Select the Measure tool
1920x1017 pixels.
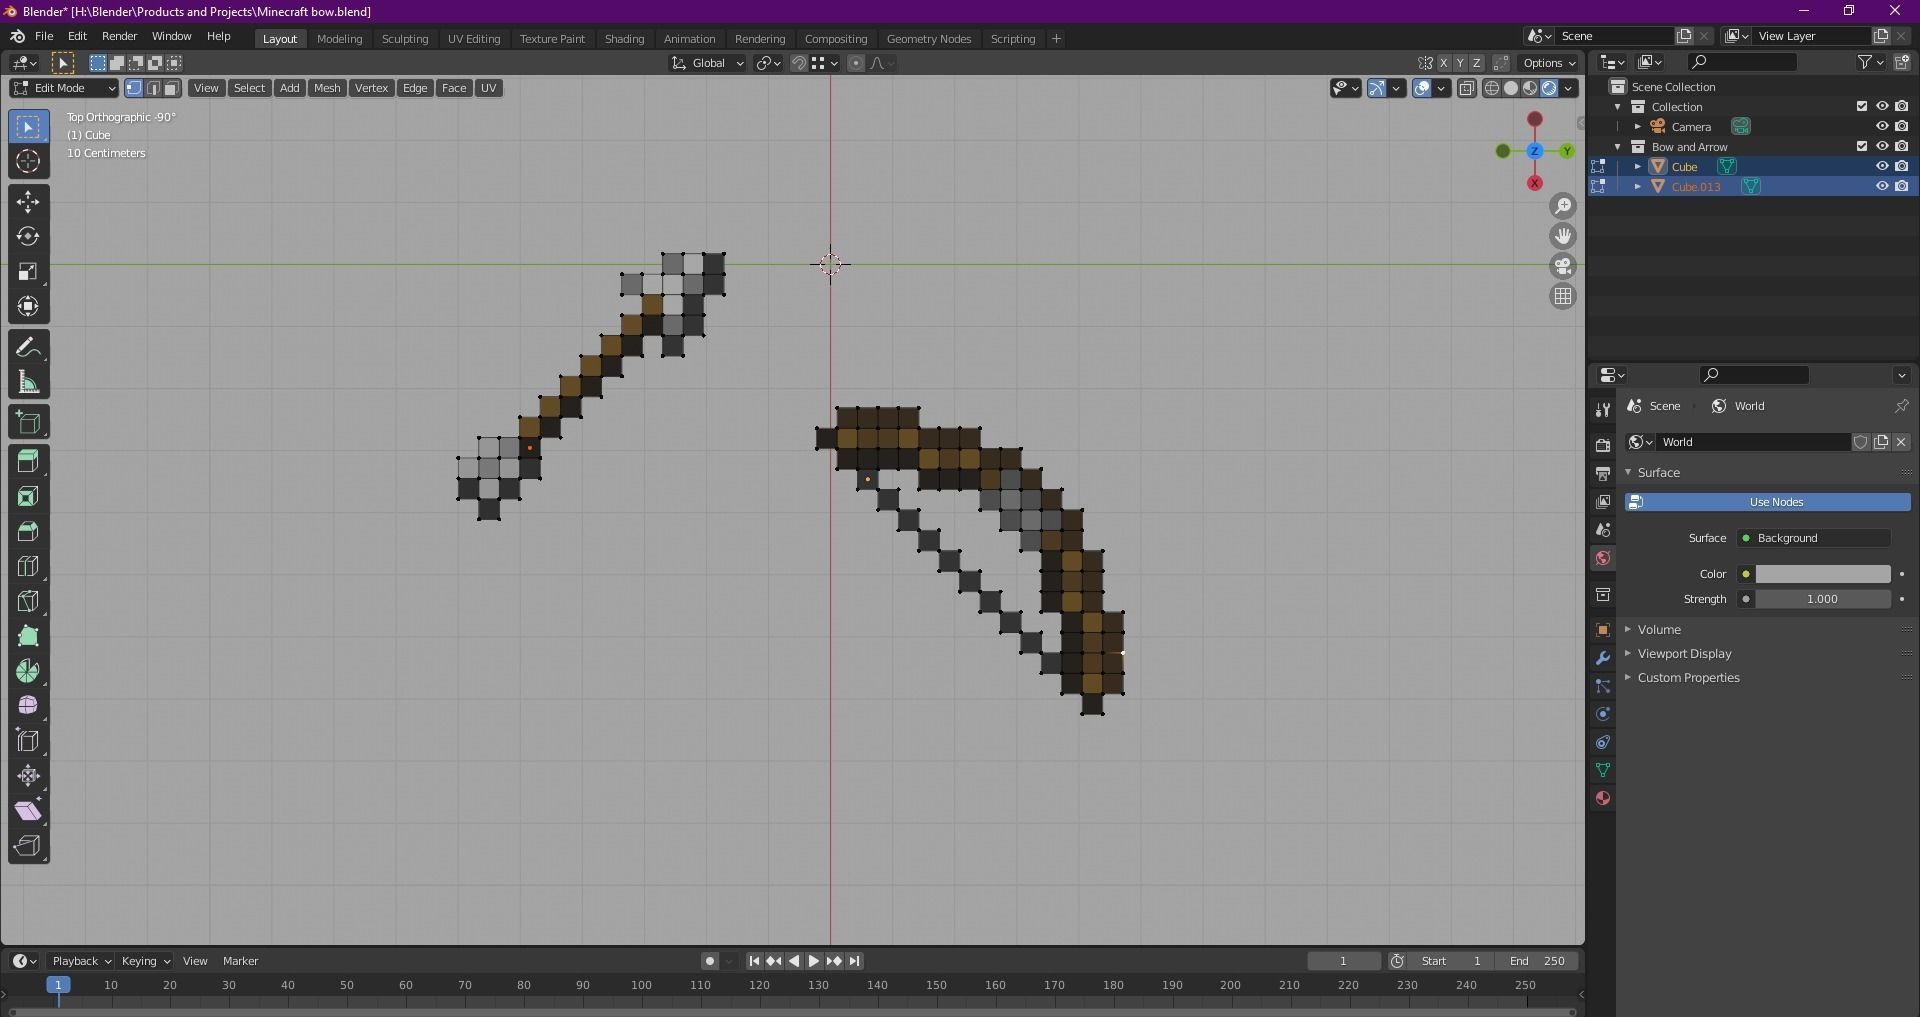[x=28, y=383]
